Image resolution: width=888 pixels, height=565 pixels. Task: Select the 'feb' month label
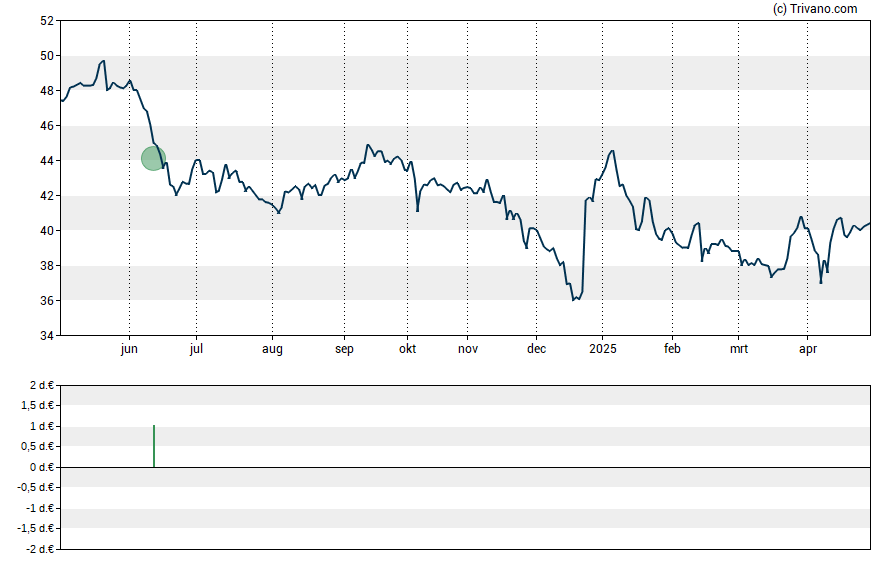pyautogui.click(x=672, y=349)
